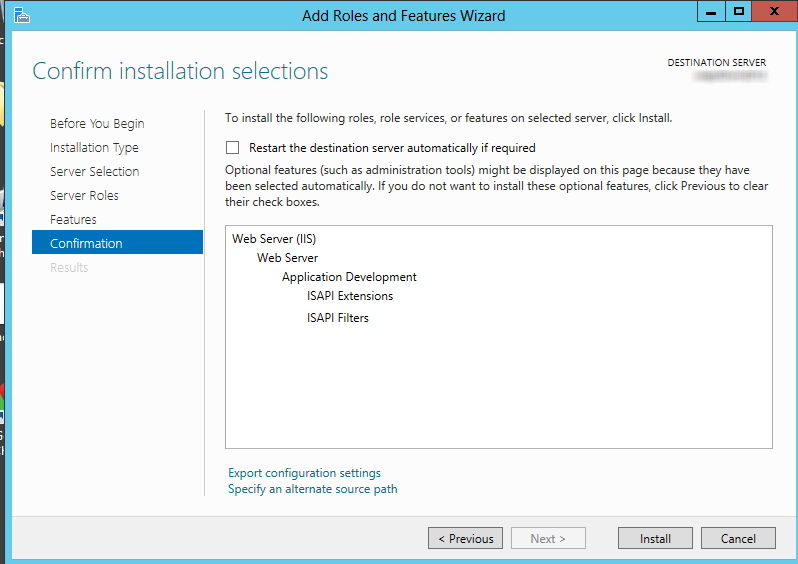Open Specify an alternate source path

pyautogui.click(x=312, y=489)
